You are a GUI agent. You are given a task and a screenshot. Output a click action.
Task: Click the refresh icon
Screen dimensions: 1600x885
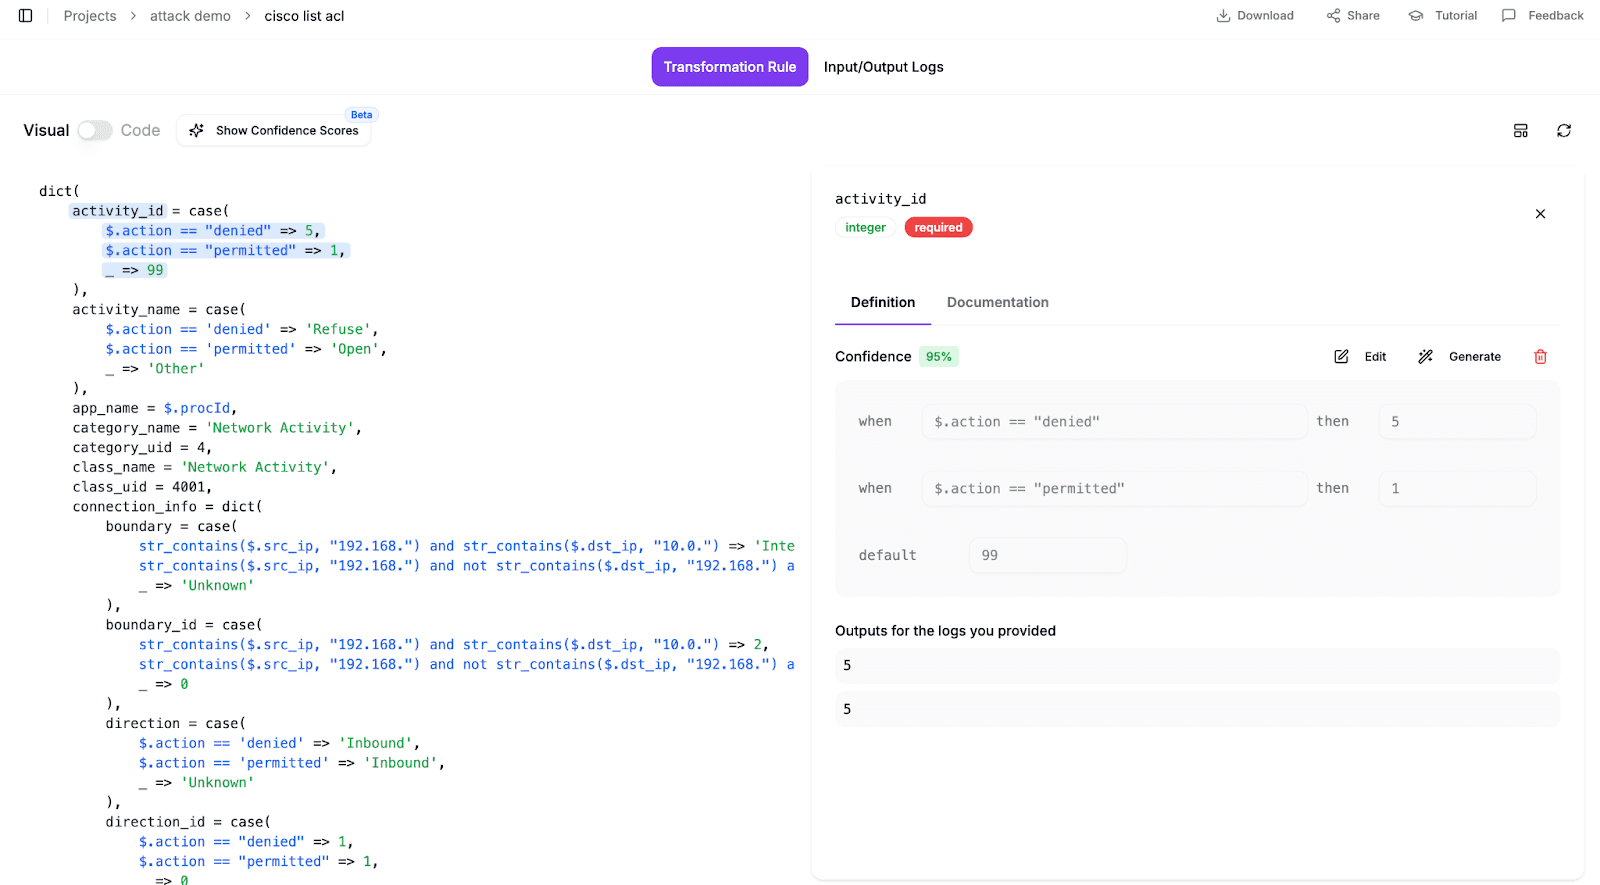tap(1564, 131)
